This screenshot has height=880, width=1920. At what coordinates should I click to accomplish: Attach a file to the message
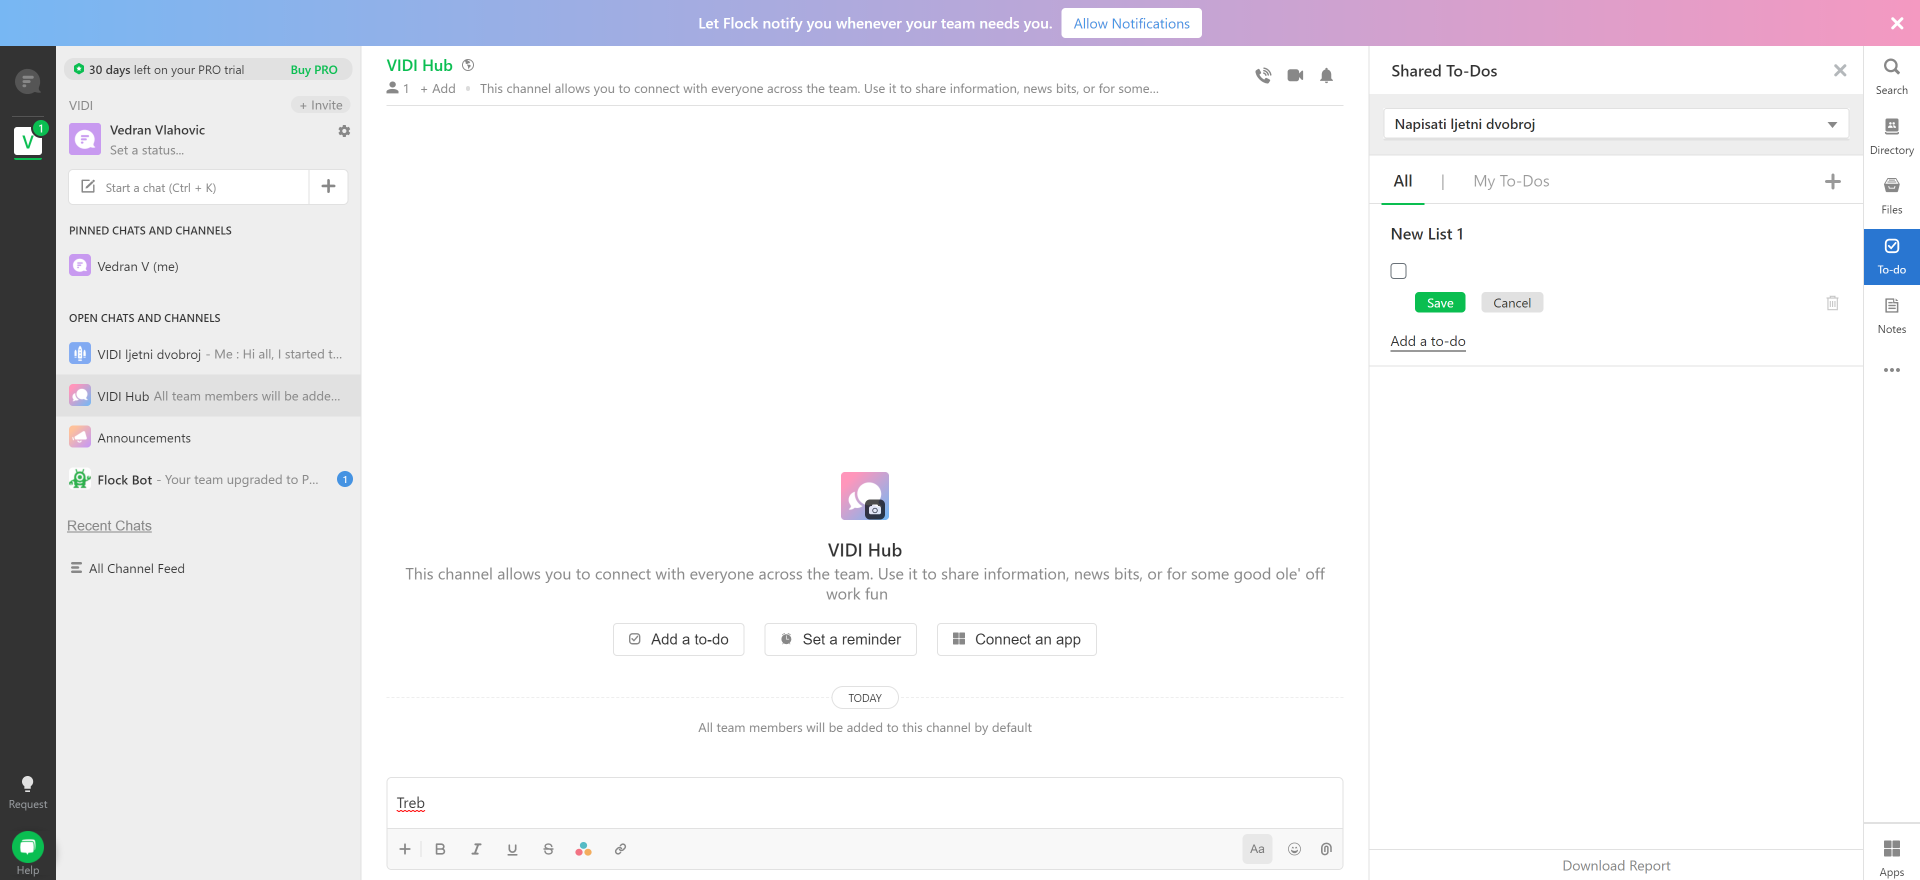coord(1326,849)
